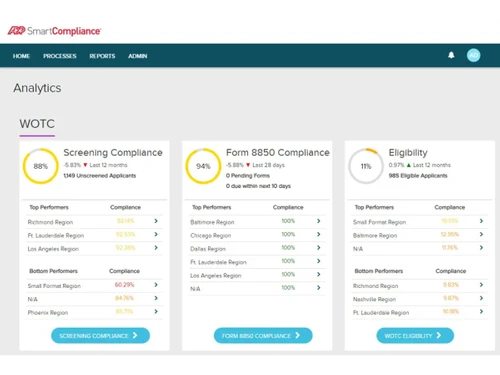The width and height of the screenshot is (500, 375).
Task: Open the Admin menu
Action: 138,56
